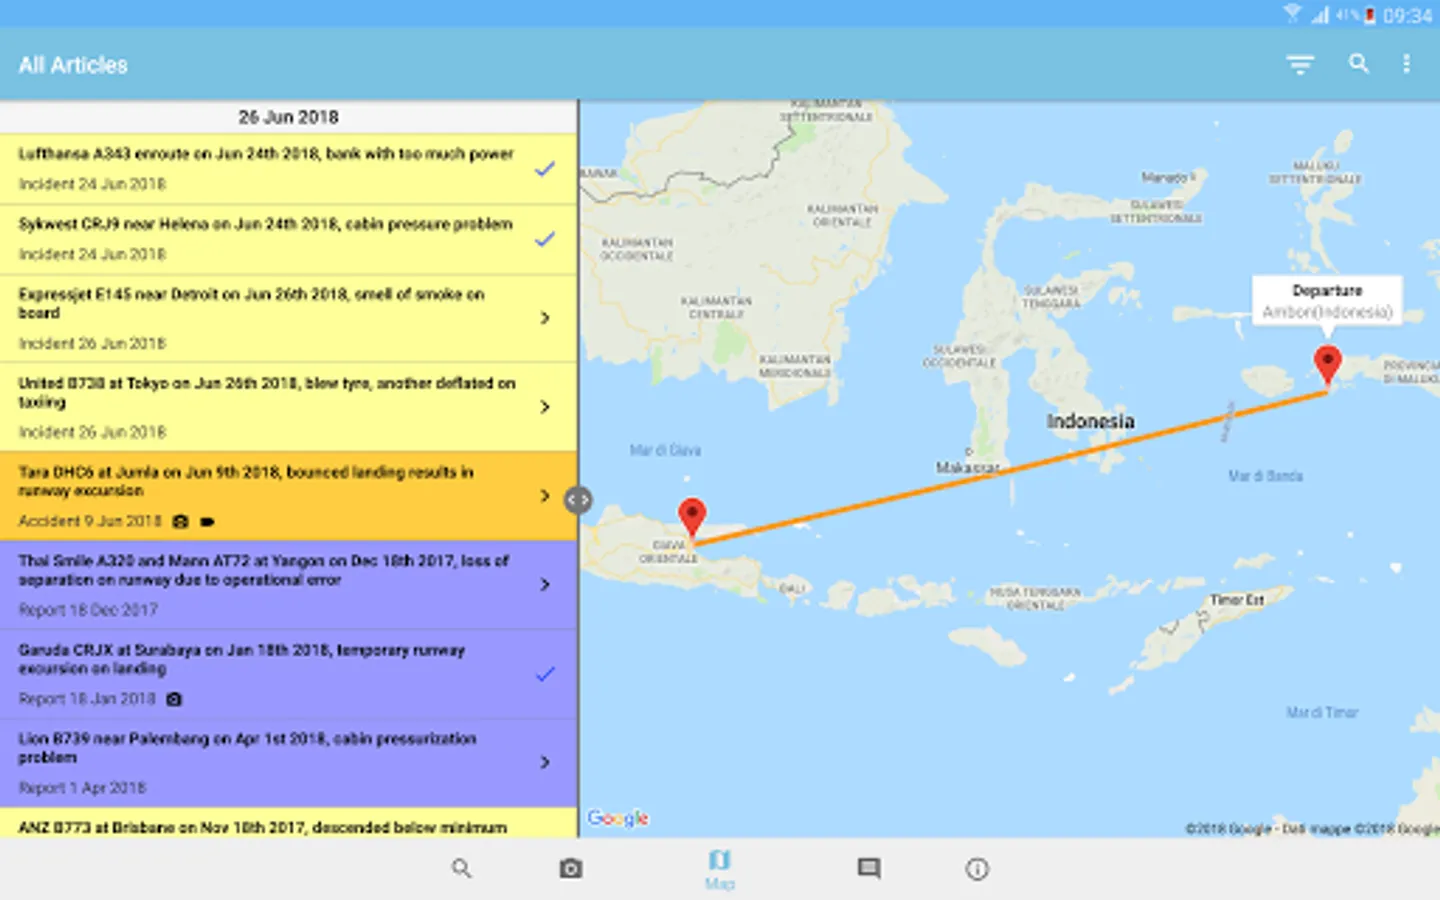Open Garuda CRJX at Surabaya article title
The image size is (1440, 900).
pyautogui.click(x=242, y=659)
